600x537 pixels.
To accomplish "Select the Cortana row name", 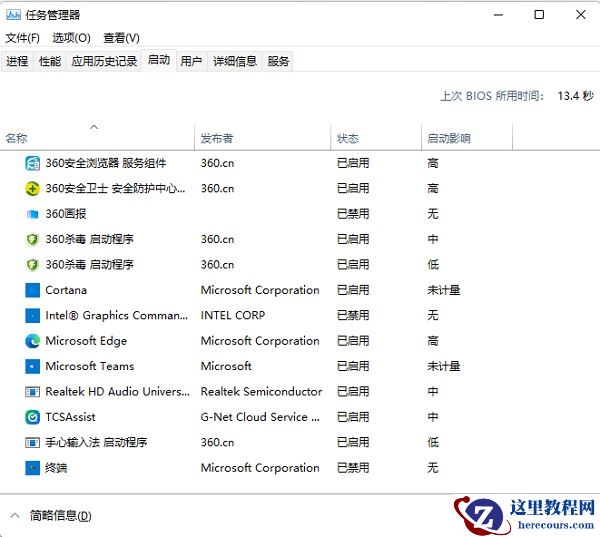I will (x=66, y=290).
